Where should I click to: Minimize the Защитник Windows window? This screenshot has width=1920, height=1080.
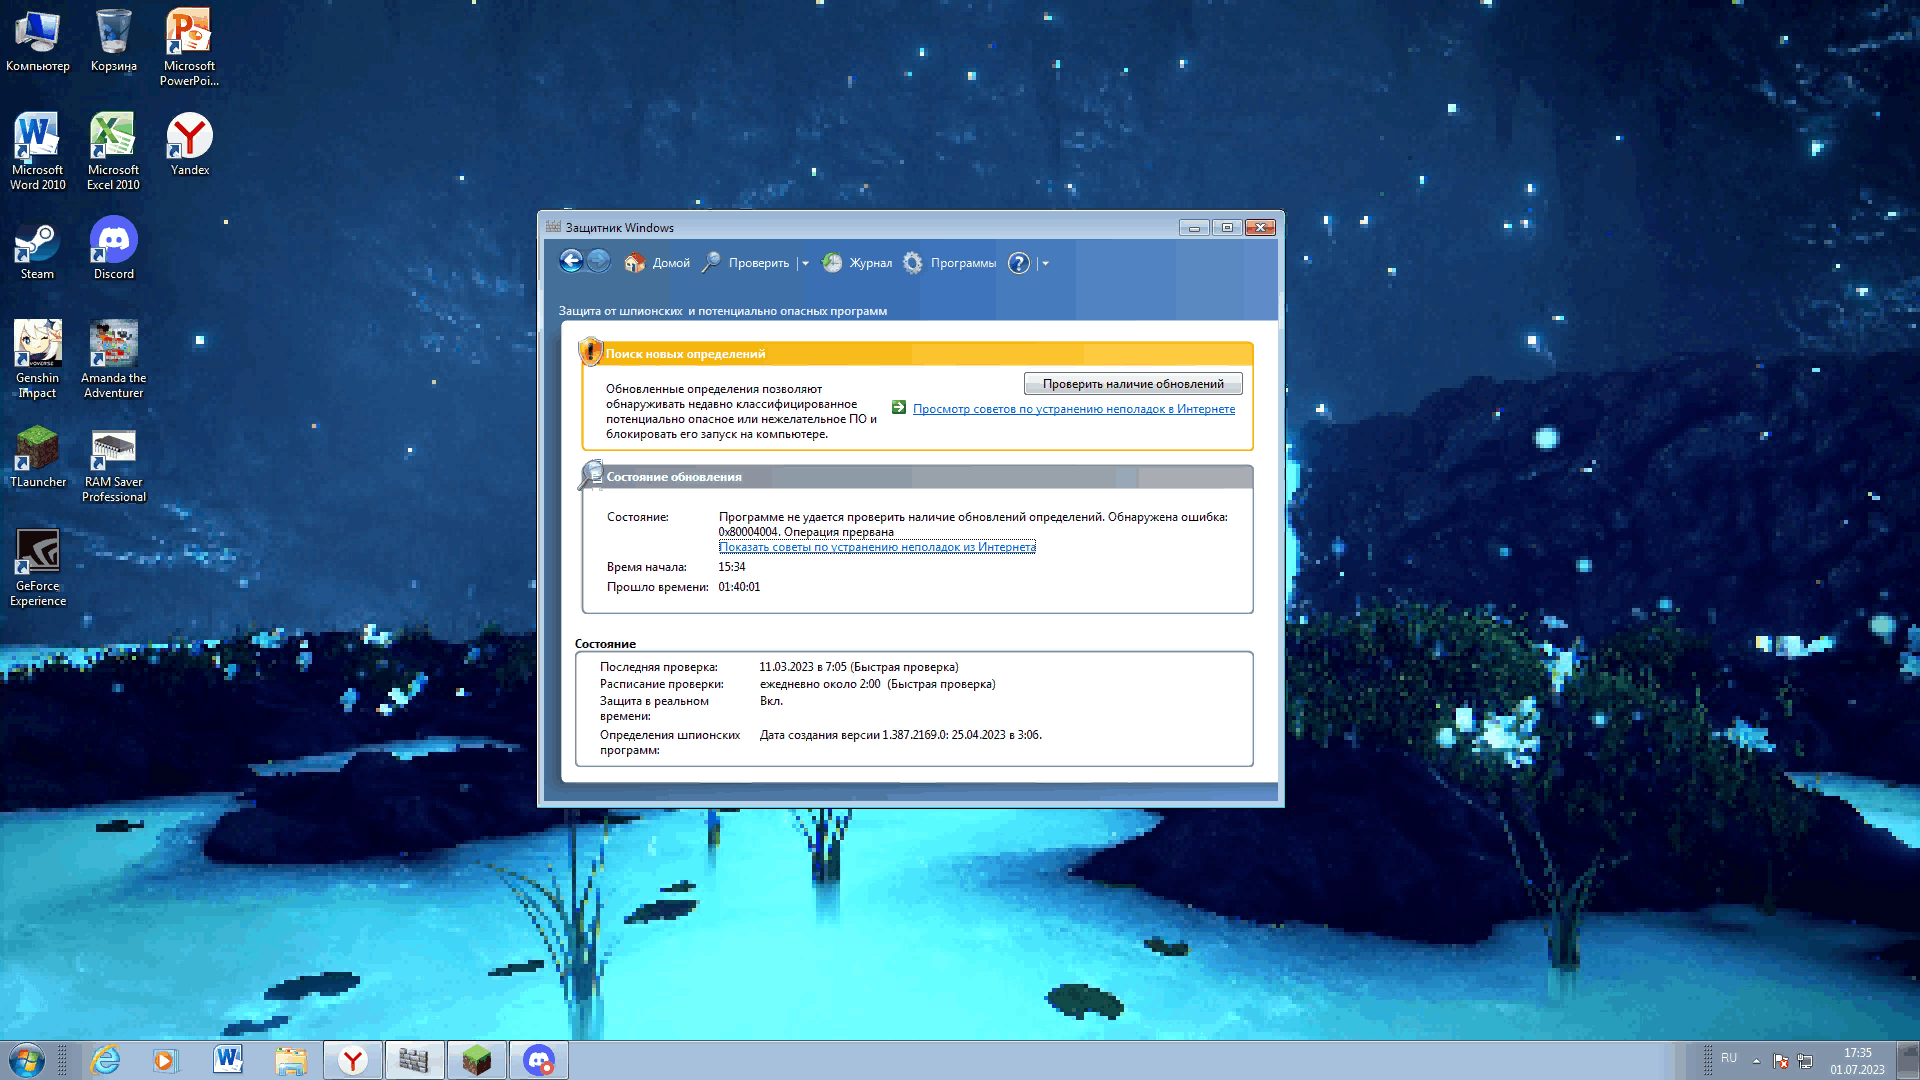coord(1194,227)
